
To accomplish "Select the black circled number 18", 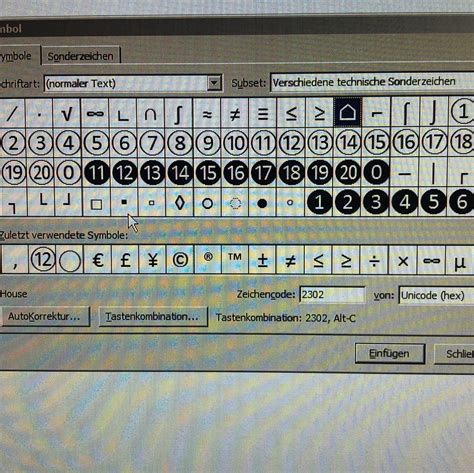I will click(291, 173).
